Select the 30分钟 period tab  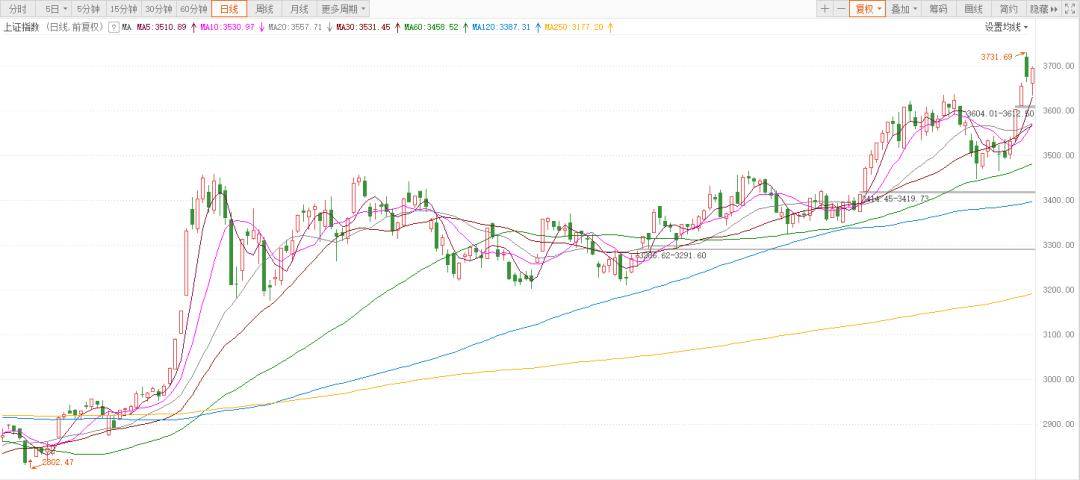coord(158,9)
